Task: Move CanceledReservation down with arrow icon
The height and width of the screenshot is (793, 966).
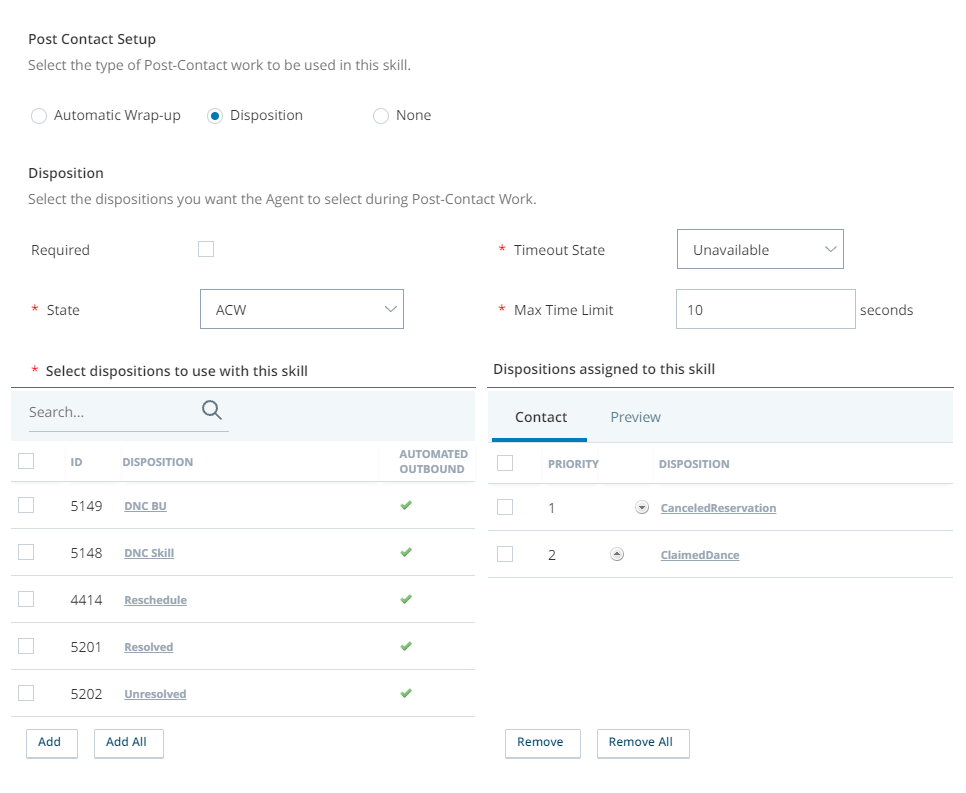Action: (642, 508)
